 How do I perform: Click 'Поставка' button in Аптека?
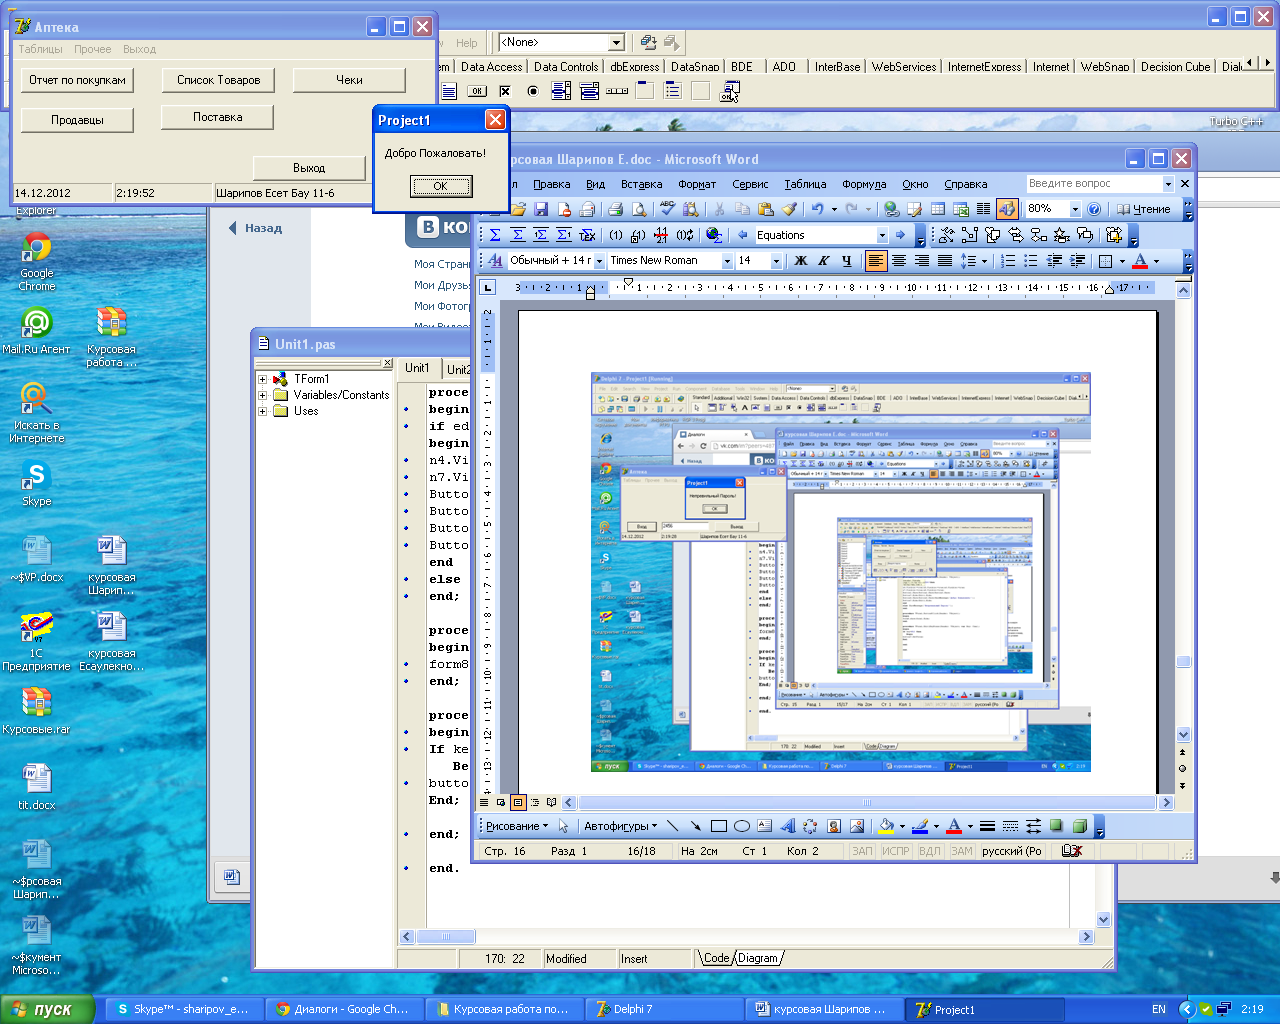[217, 117]
